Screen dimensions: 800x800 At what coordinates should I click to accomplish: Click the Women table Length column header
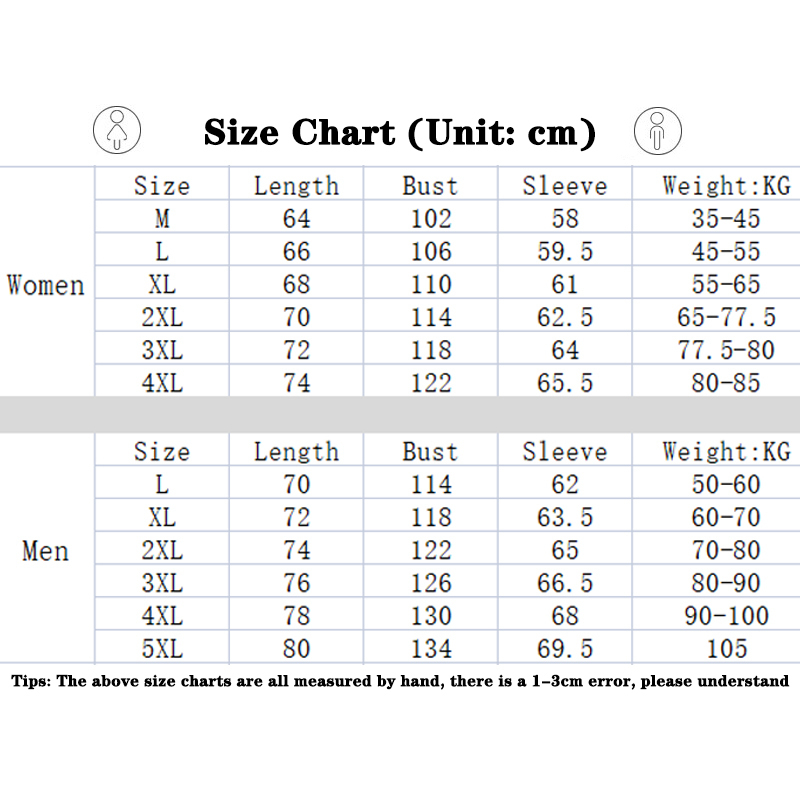tap(296, 186)
